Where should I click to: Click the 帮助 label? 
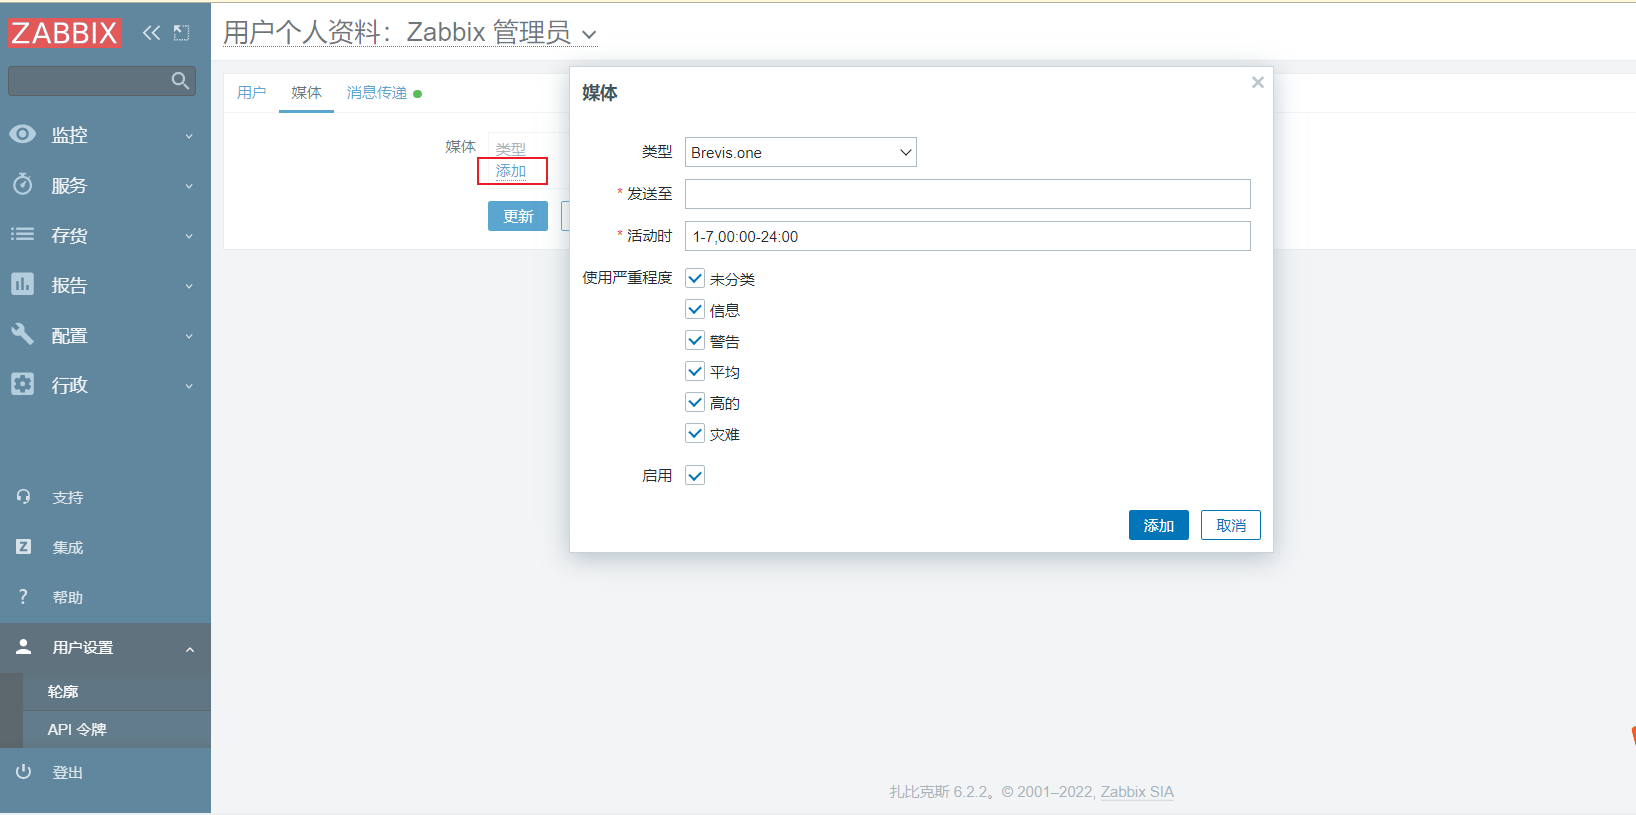[68, 597]
